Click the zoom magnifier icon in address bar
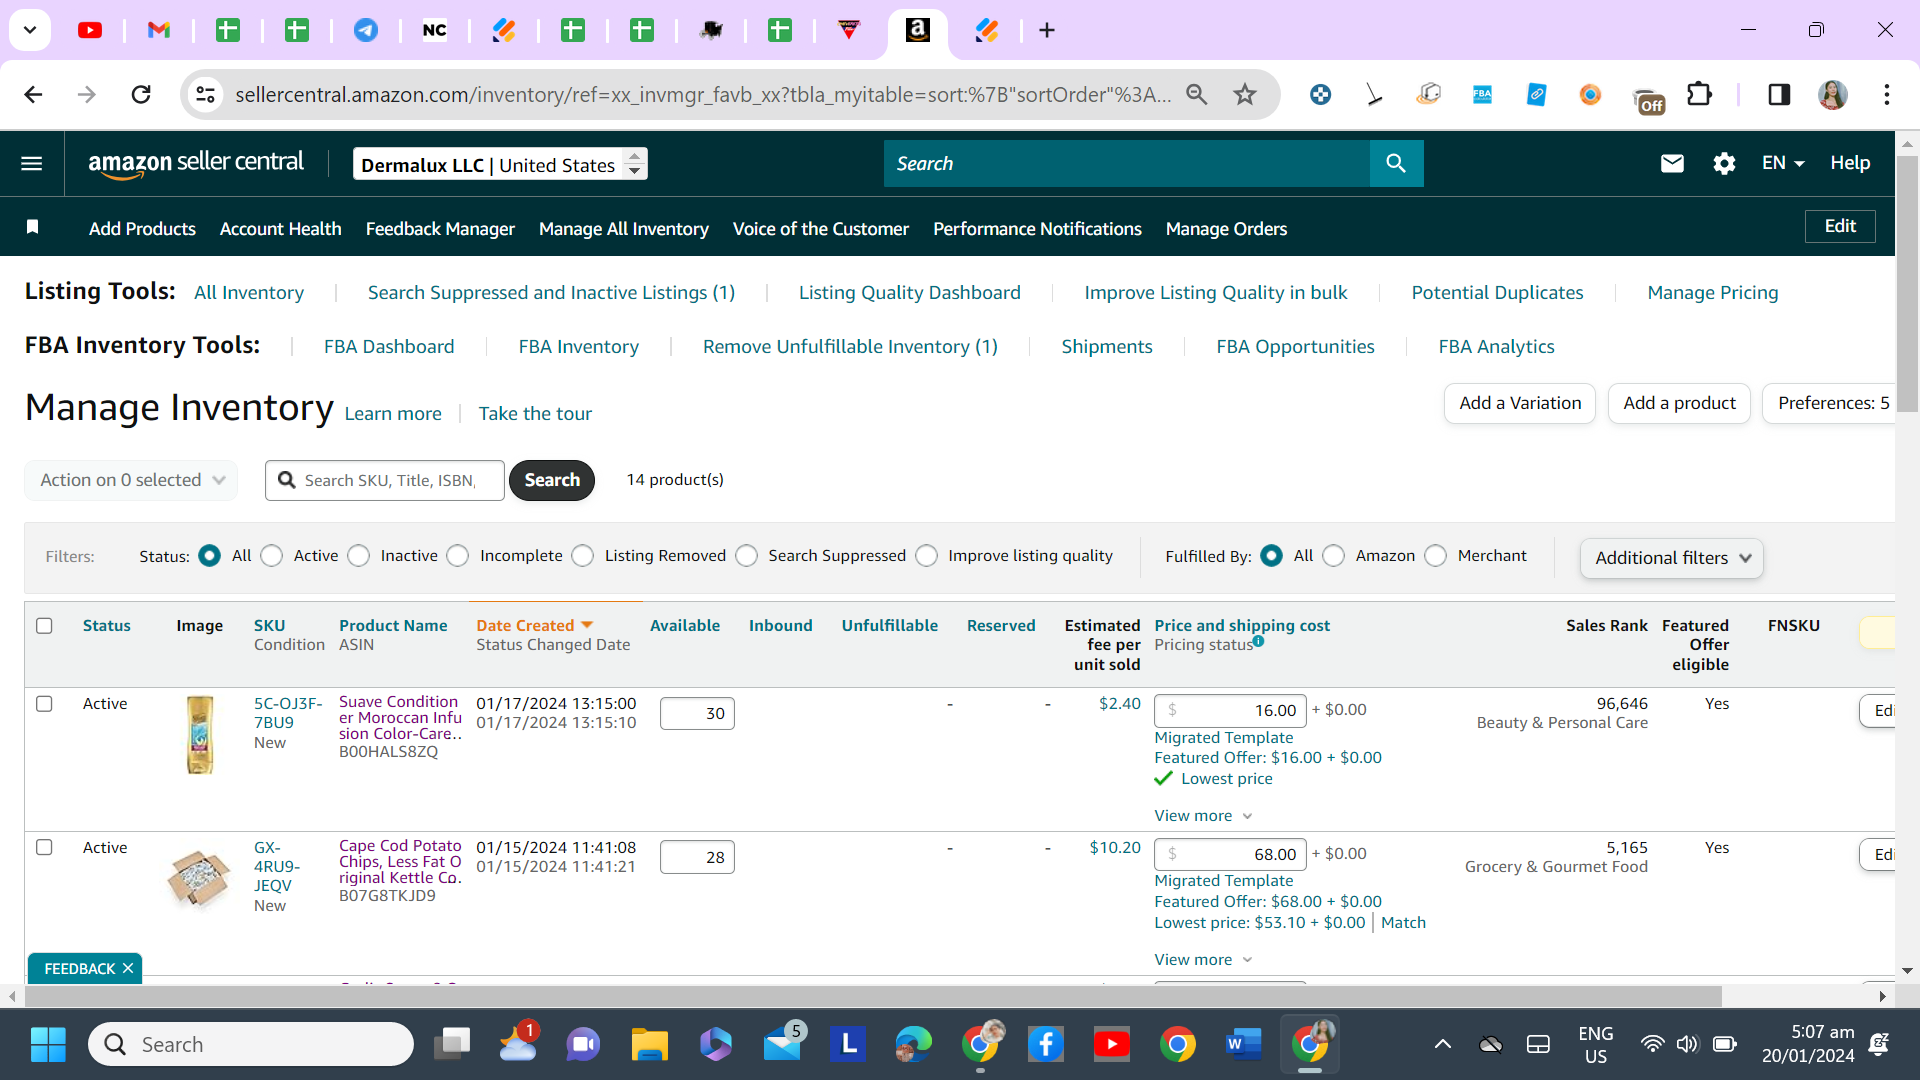 point(1196,94)
